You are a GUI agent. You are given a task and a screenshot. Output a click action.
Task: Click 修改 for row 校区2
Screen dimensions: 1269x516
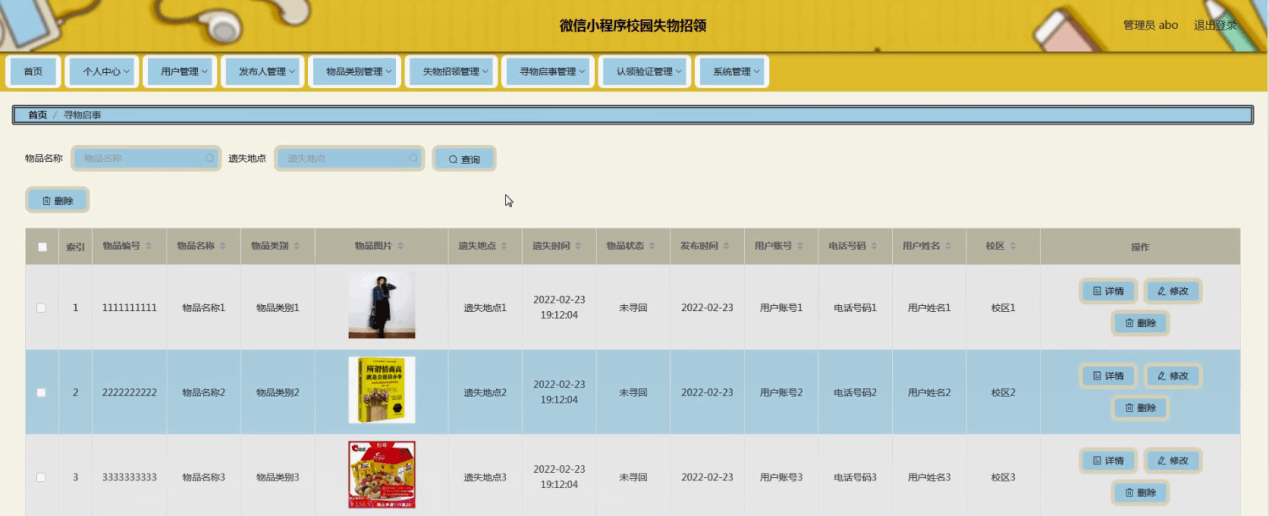1172,376
